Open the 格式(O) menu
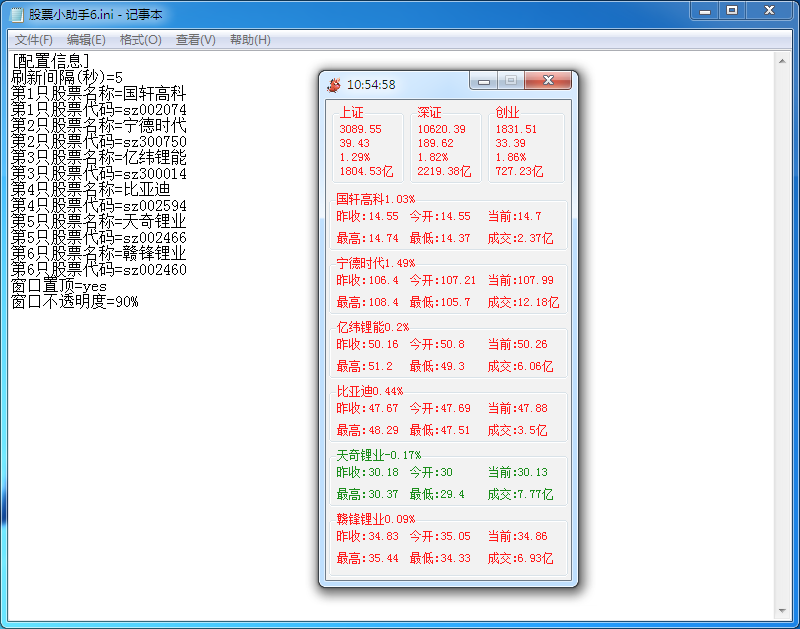The height and width of the screenshot is (629, 800). [140, 40]
